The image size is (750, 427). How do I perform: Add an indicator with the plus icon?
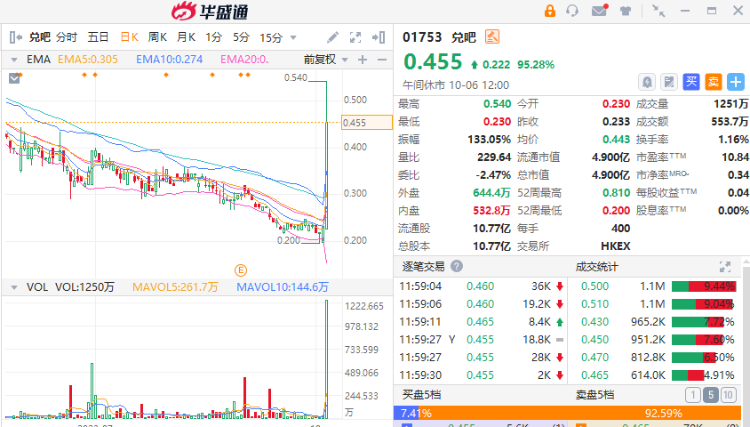(363, 60)
